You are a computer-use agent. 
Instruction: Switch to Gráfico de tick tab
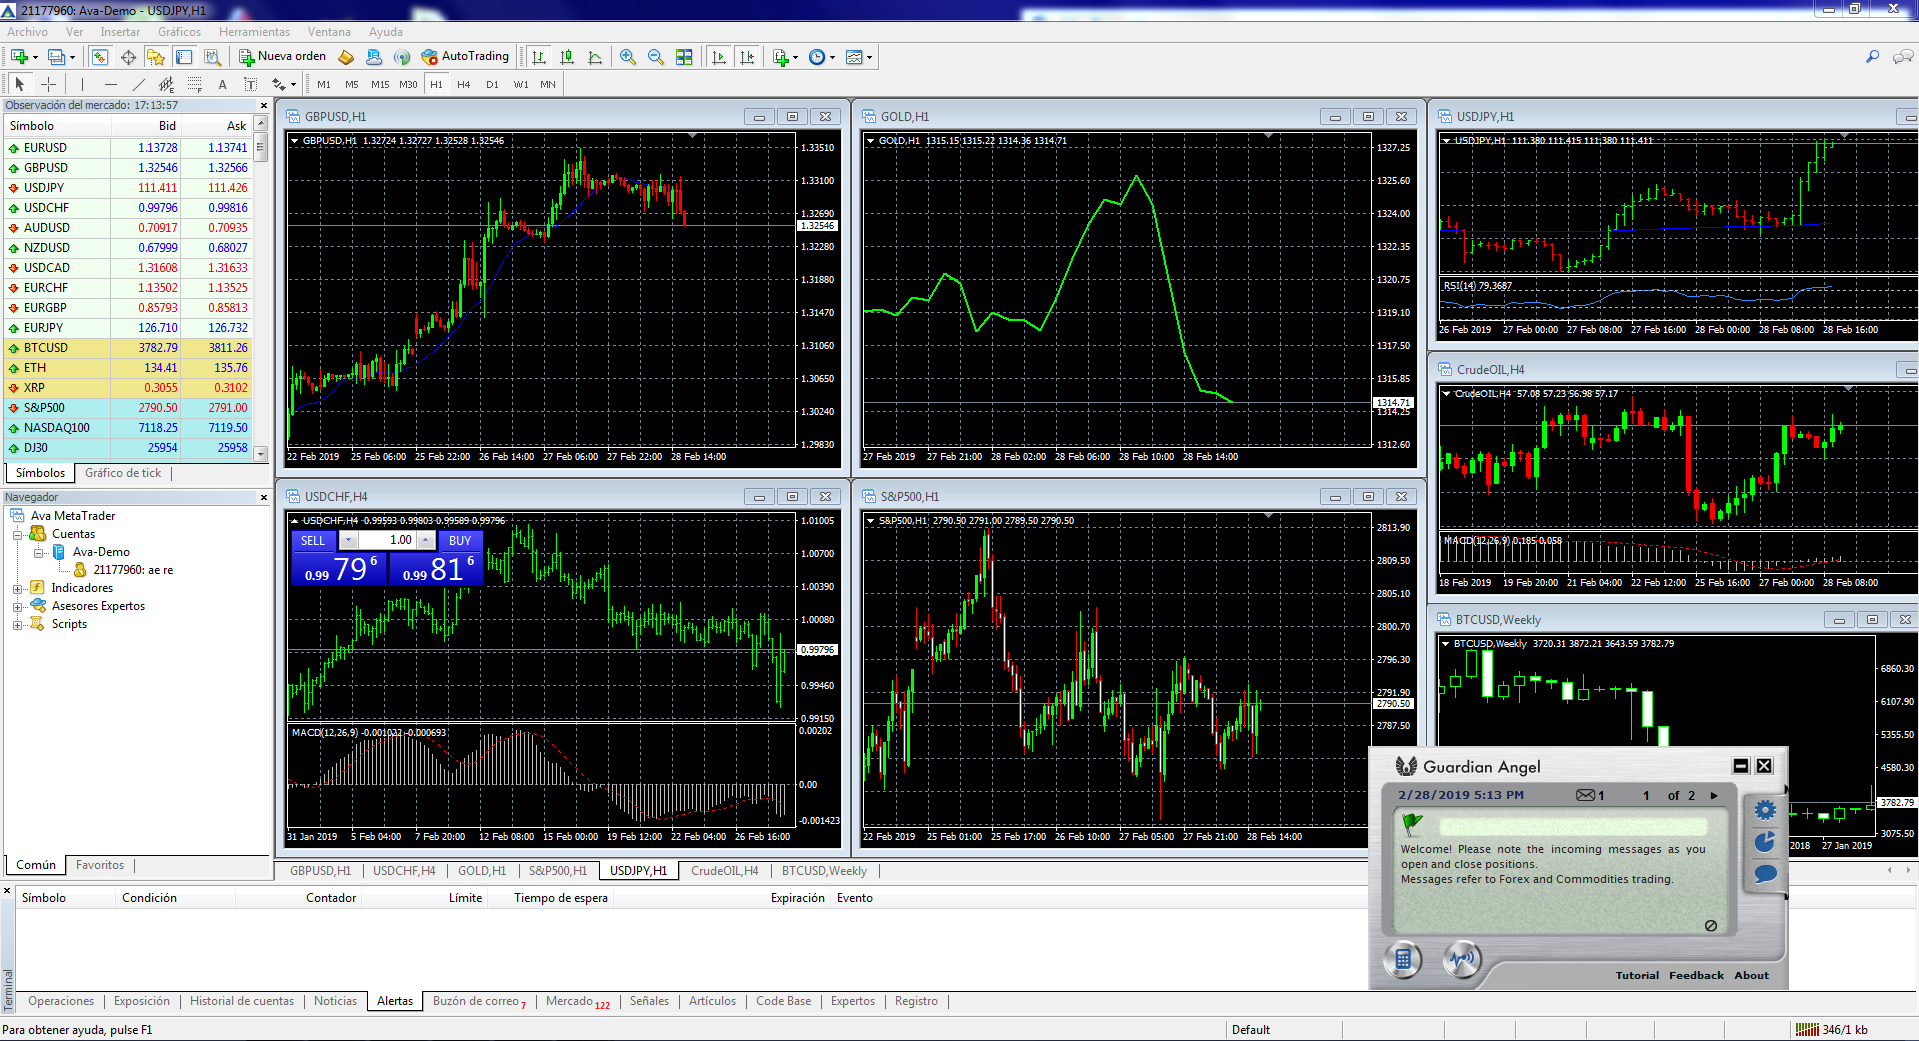[123, 473]
